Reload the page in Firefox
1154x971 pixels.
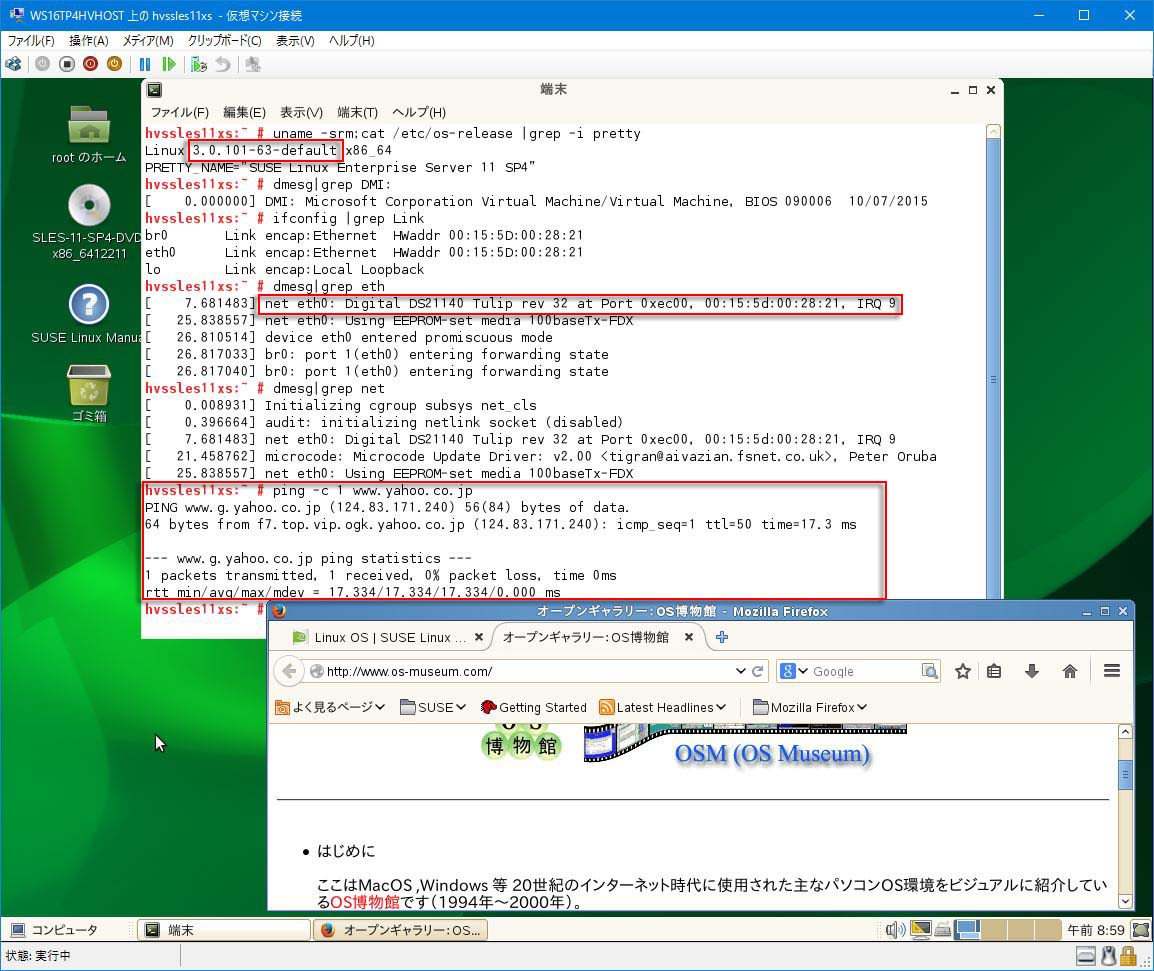[x=757, y=671]
